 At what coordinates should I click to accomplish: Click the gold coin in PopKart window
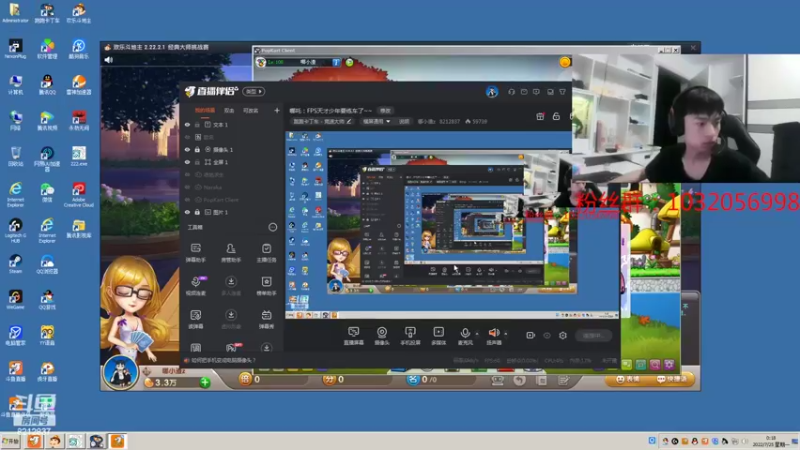point(565,62)
